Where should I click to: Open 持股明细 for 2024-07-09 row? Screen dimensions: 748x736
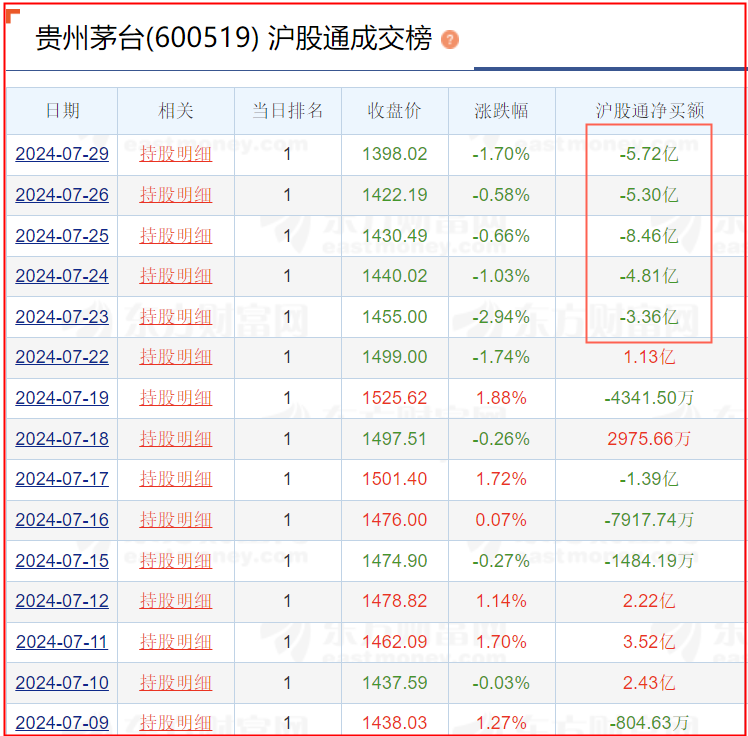point(176,723)
